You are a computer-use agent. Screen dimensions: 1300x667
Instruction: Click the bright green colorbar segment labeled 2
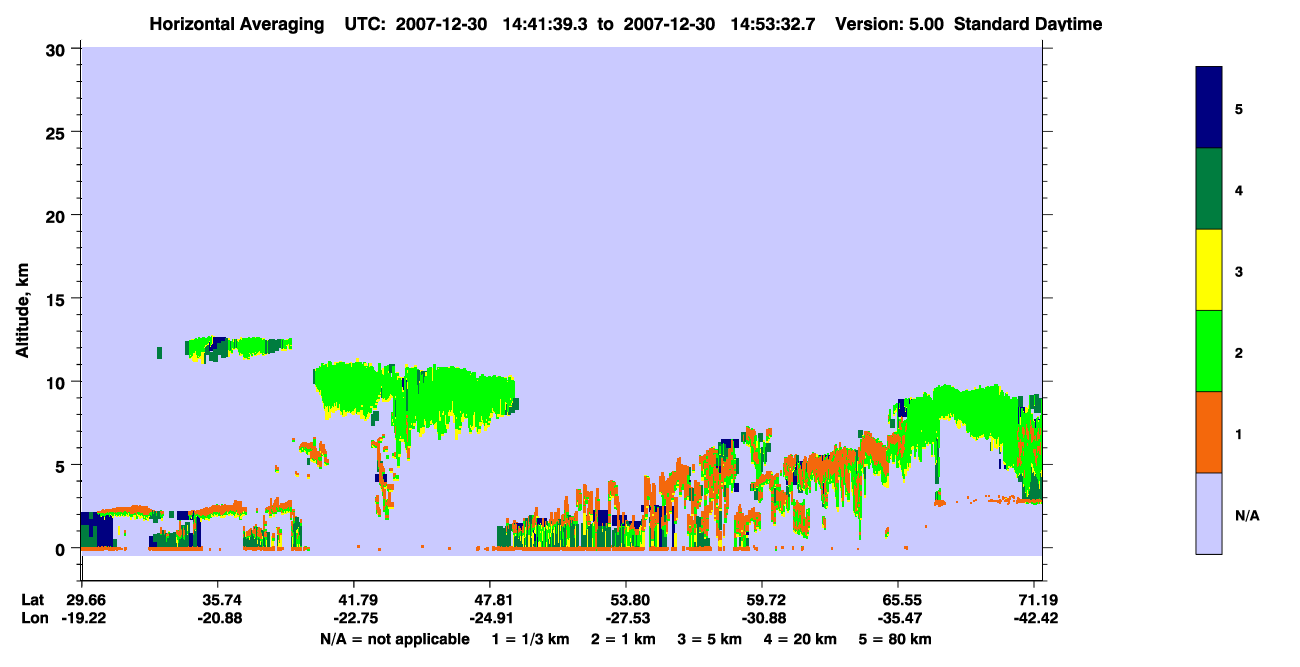(x=1209, y=351)
